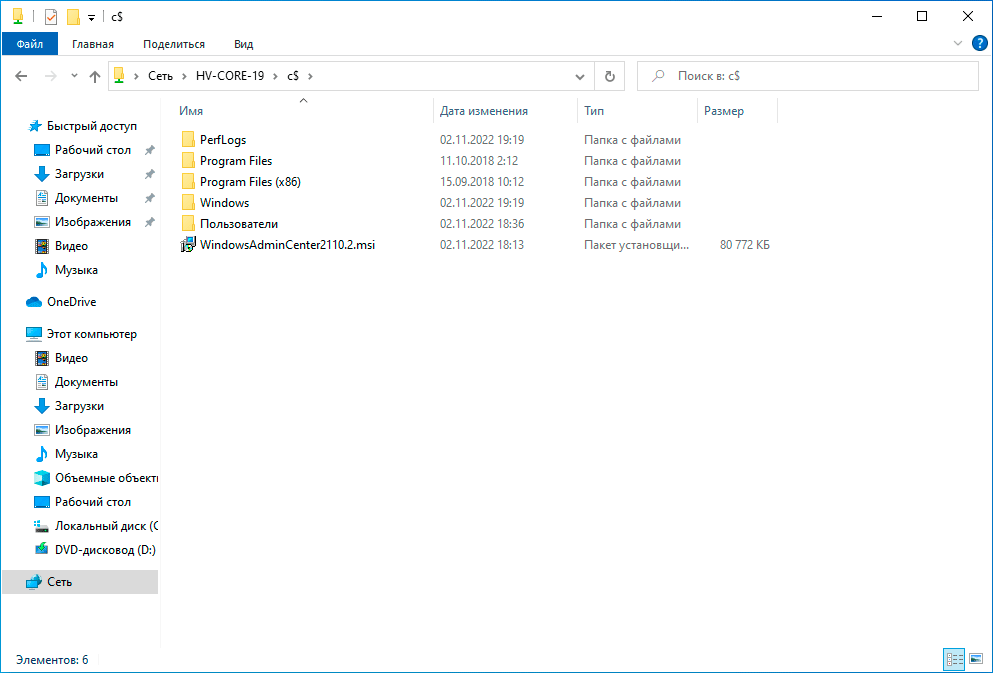Click the HV-CORE-19 breadcrumb segment
This screenshot has width=993, height=673.
tap(230, 76)
